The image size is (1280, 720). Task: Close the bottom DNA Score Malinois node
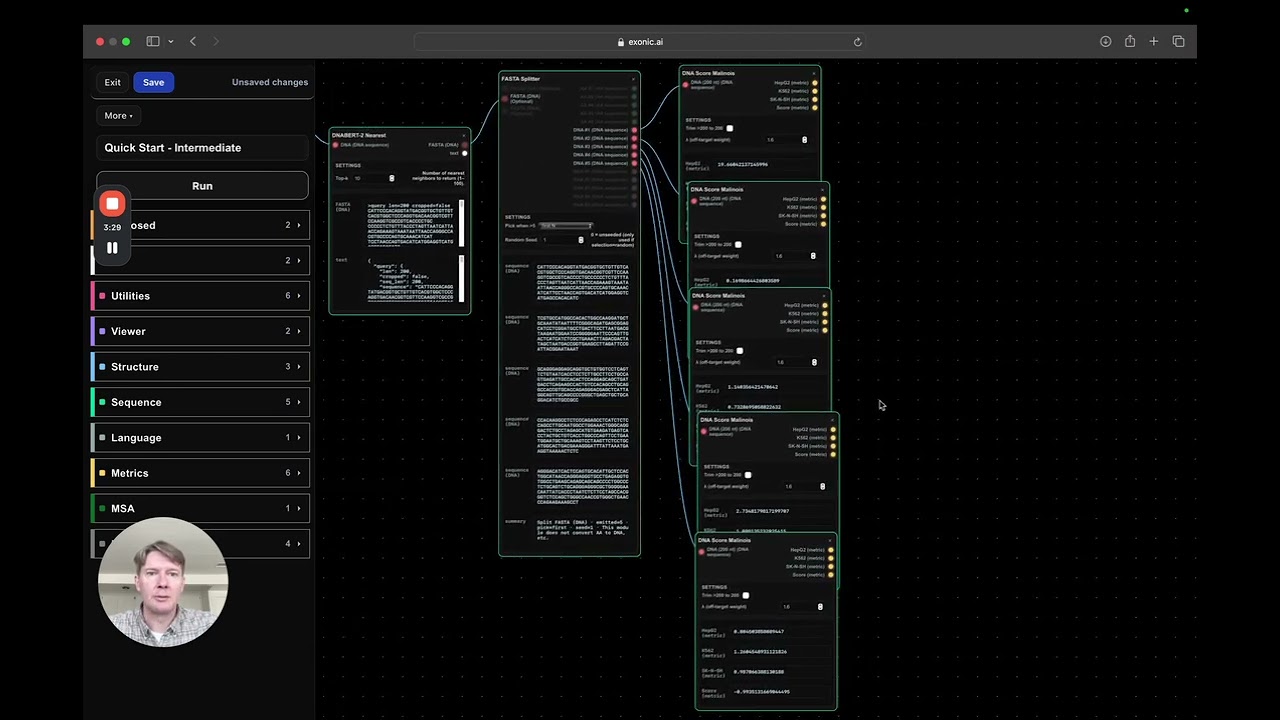click(830, 541)
